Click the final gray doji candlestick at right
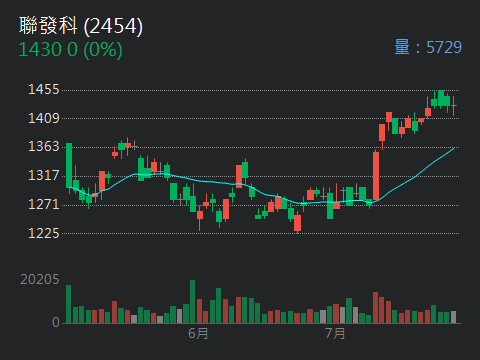Screen dimensions: 480x360 click(453, 106)
